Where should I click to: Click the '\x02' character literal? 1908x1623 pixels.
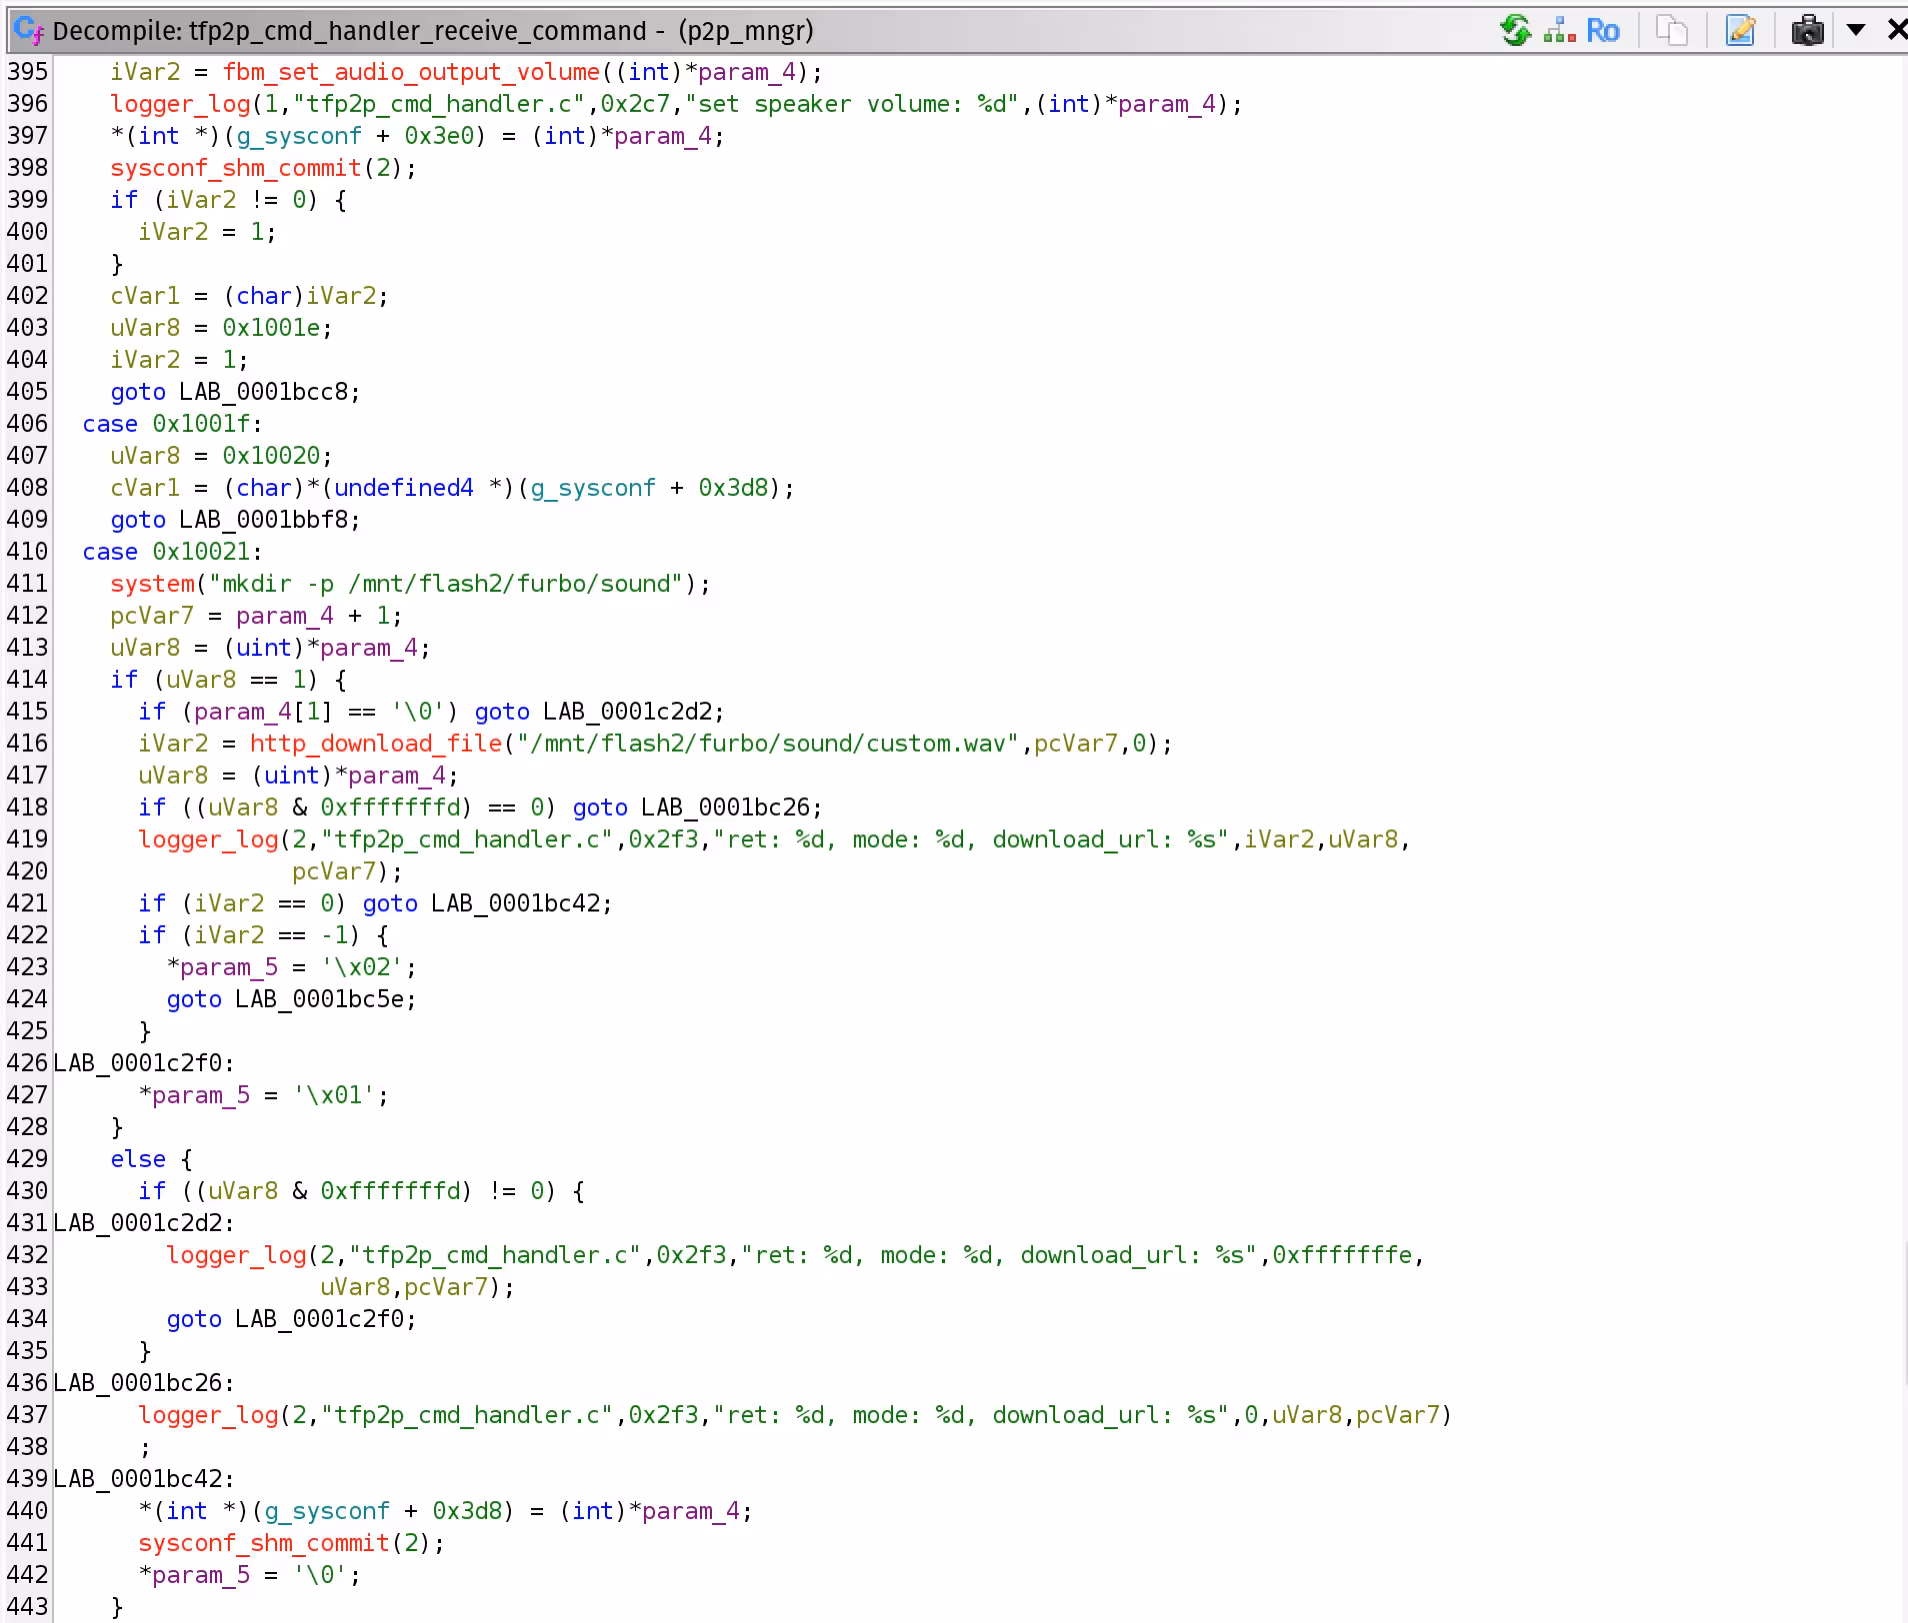(362, 968)
